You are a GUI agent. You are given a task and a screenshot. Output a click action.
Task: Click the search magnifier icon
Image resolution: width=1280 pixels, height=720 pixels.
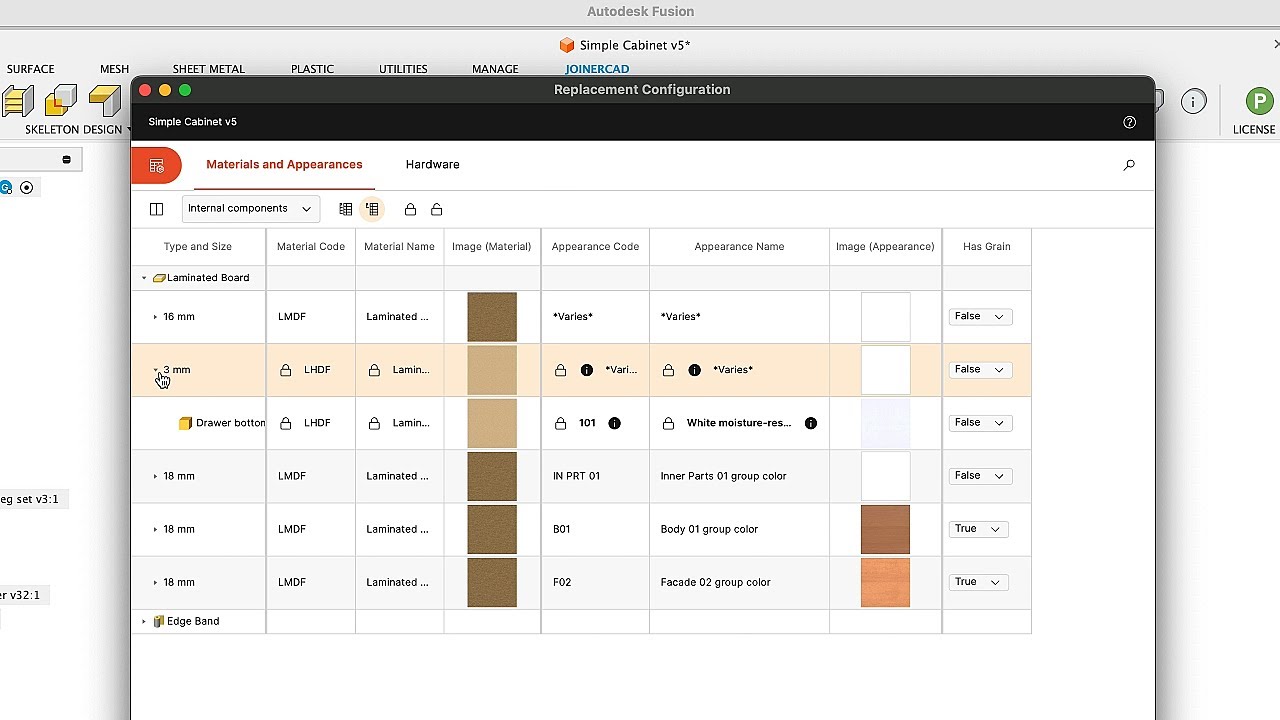(x=1129, y=165)
